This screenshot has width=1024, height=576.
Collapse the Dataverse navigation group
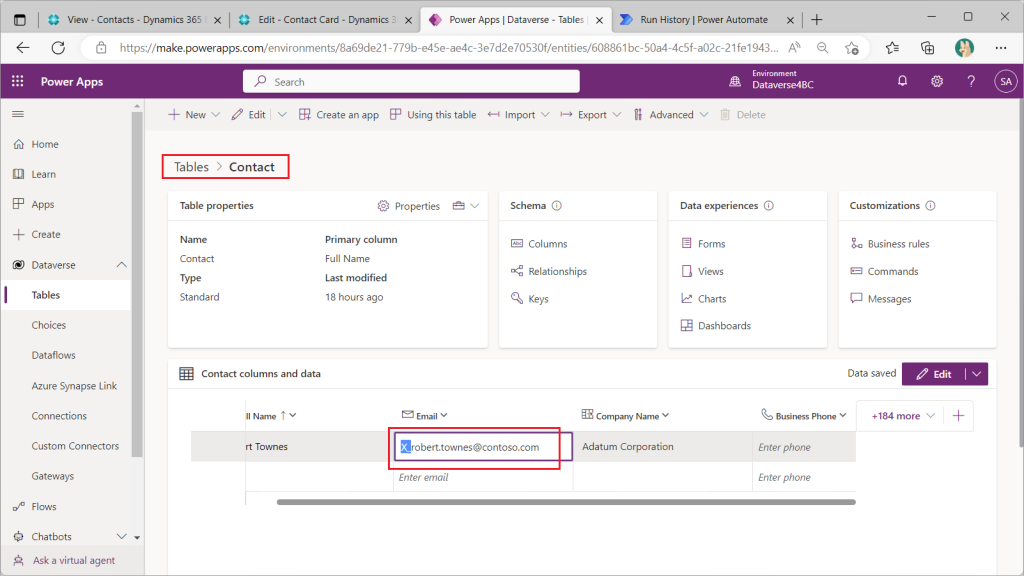click(x=121, y=264)
